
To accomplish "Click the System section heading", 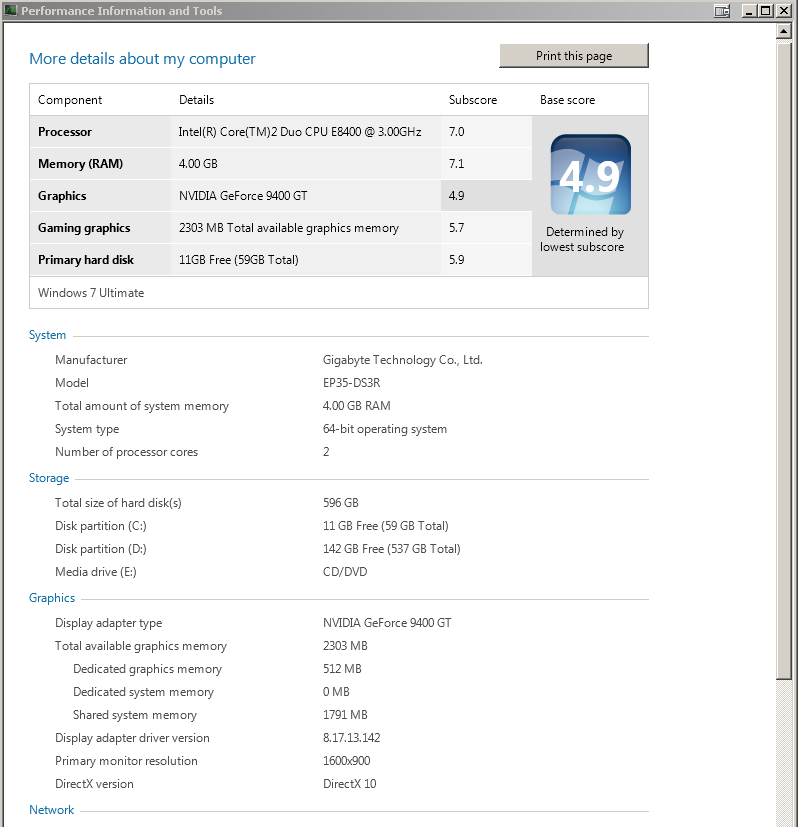I will (47, 335).
